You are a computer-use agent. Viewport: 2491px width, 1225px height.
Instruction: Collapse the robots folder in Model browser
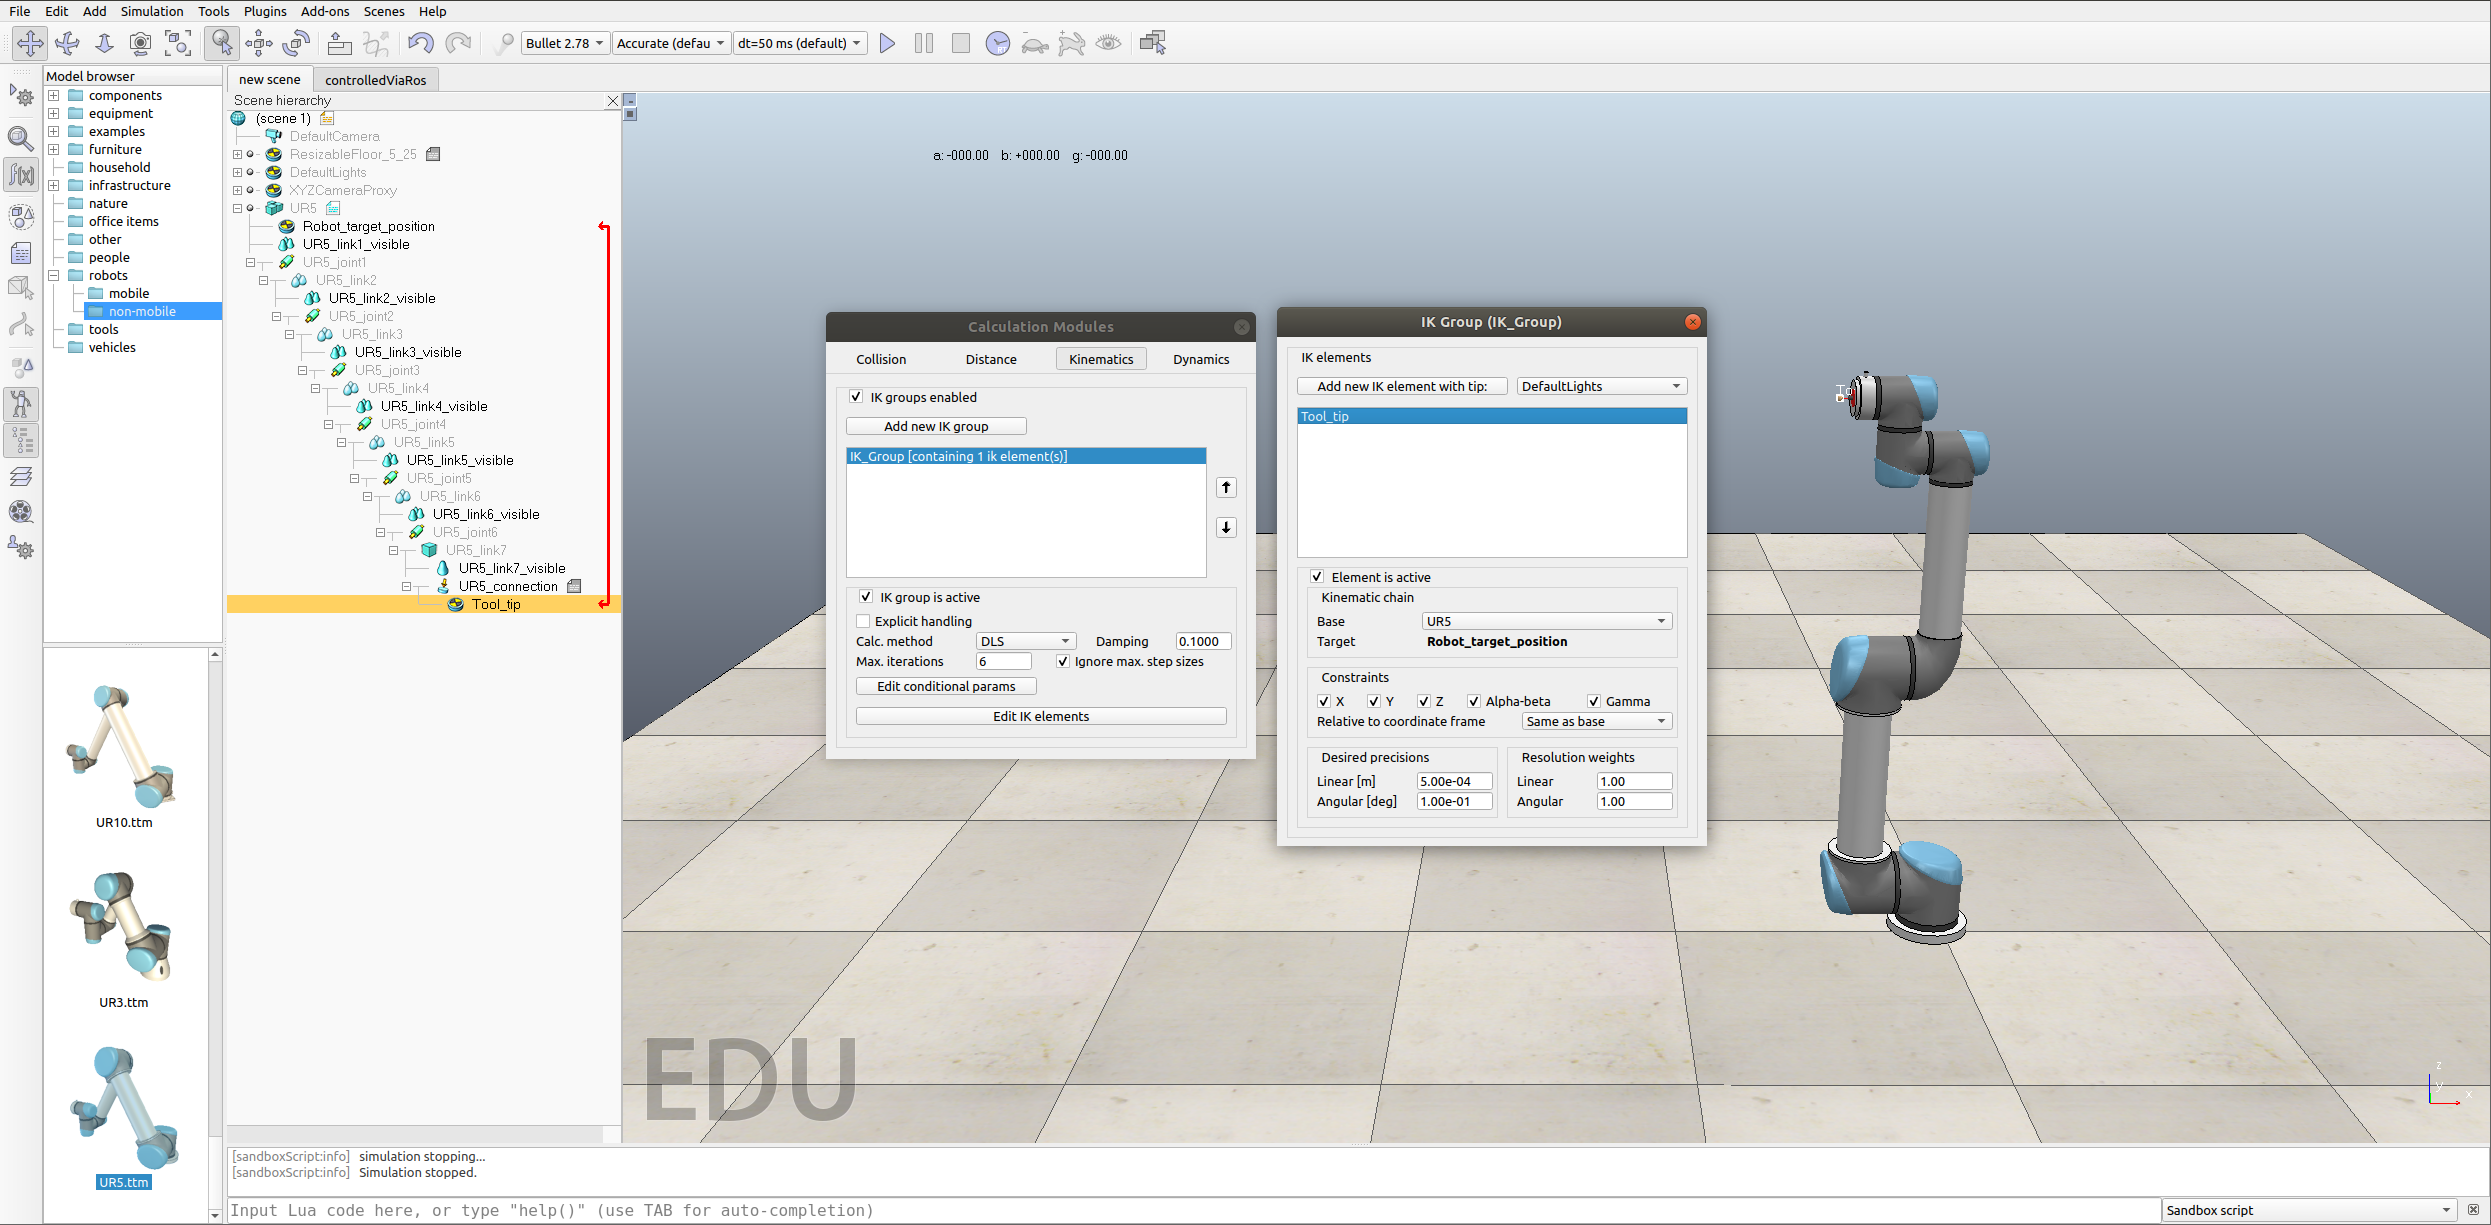(54, 275)
